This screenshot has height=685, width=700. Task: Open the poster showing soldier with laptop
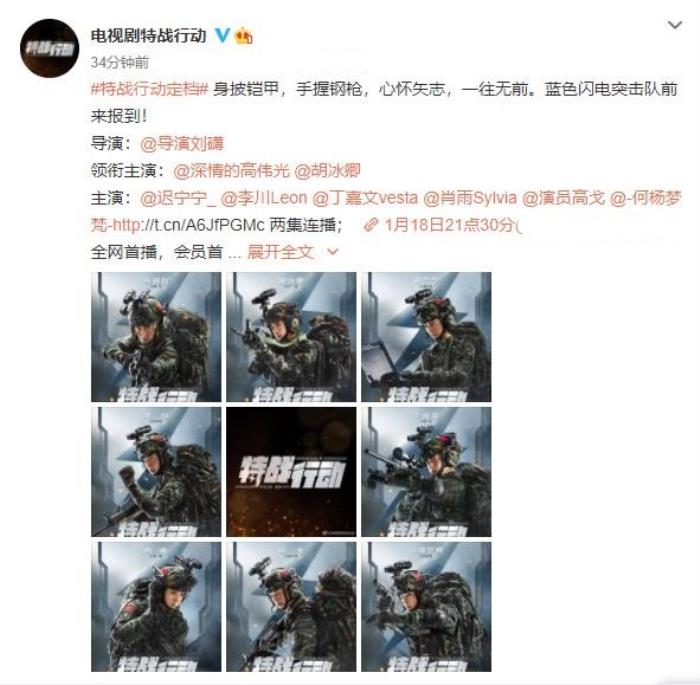tap(426, 337)
